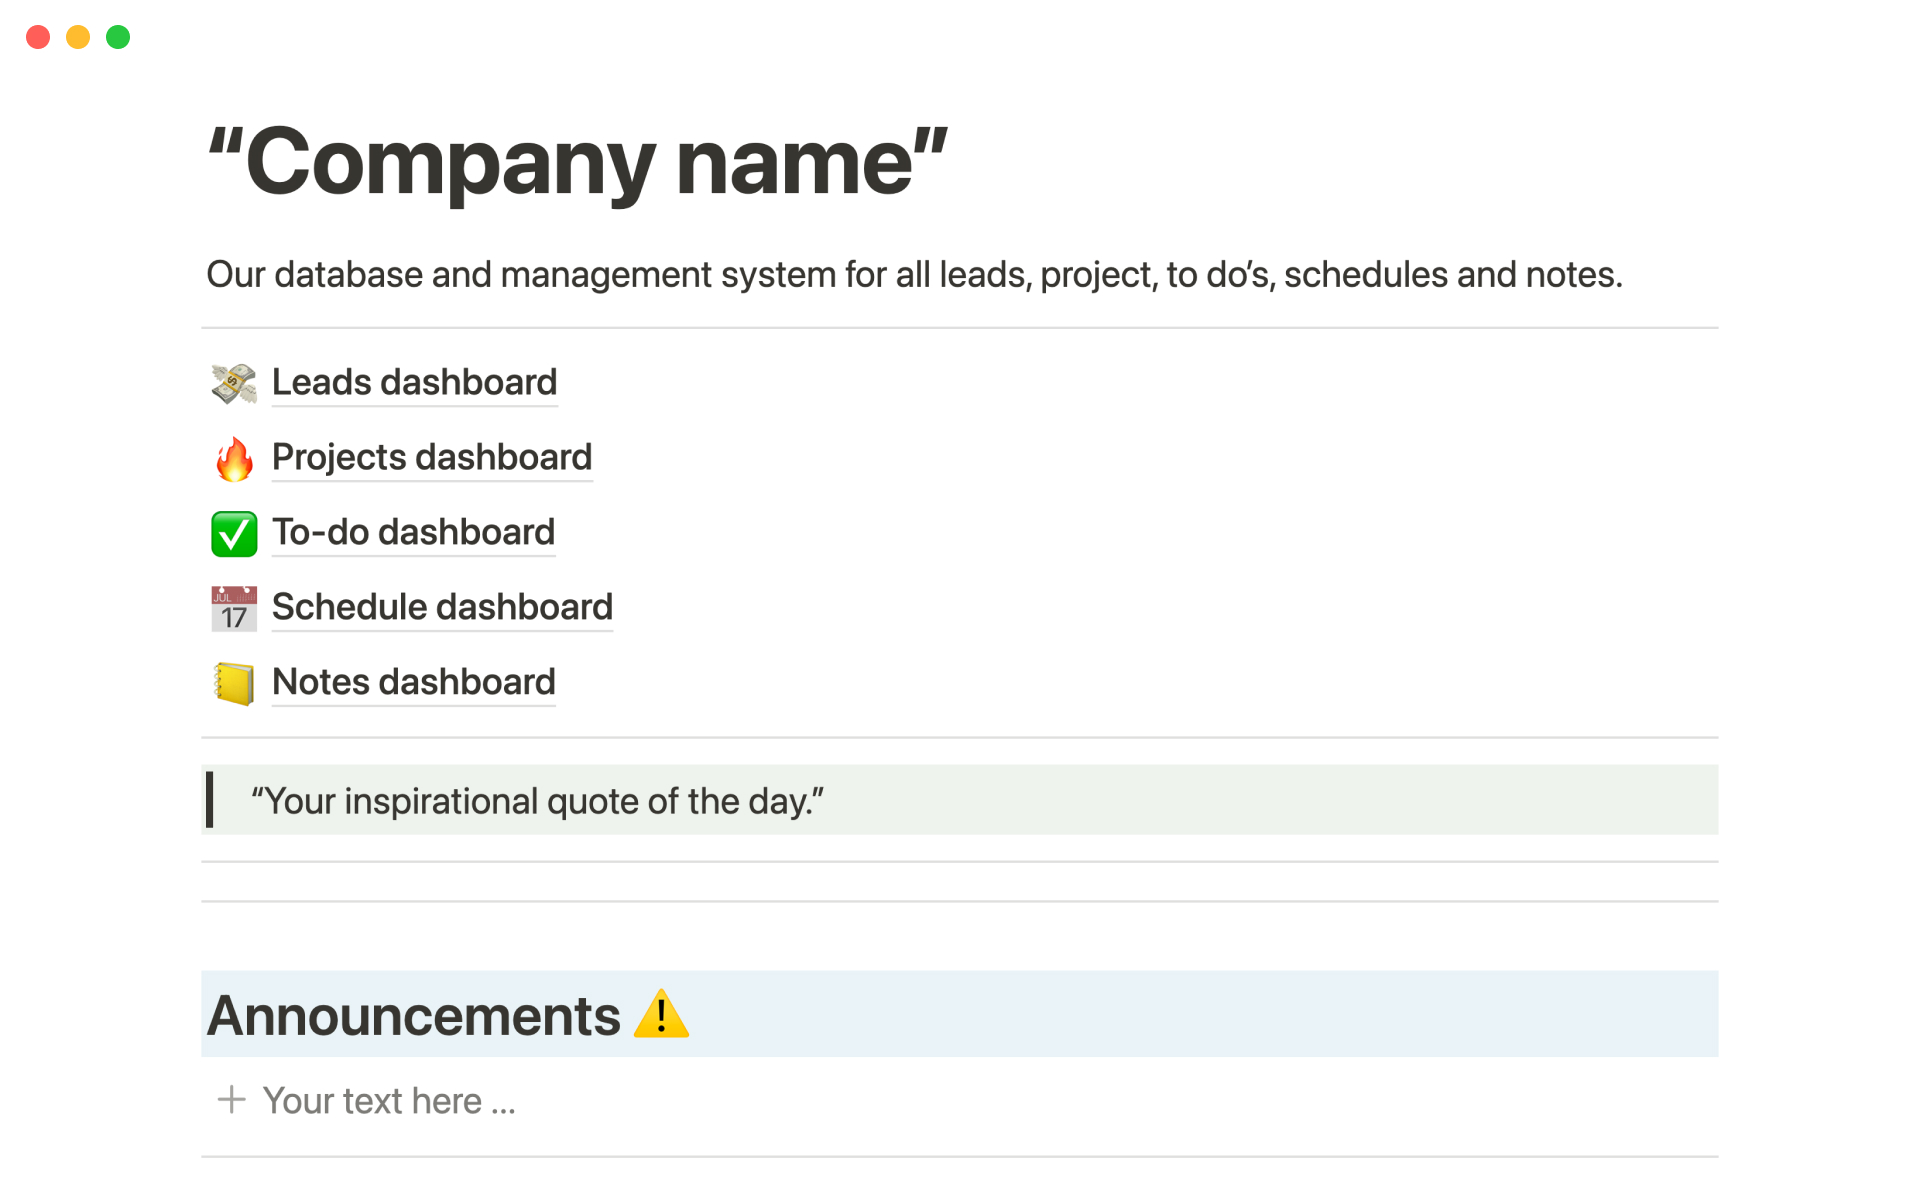1920x1200 pixels.
Task: Click the yellow notebook Notes icon
Action: (234, 684)
